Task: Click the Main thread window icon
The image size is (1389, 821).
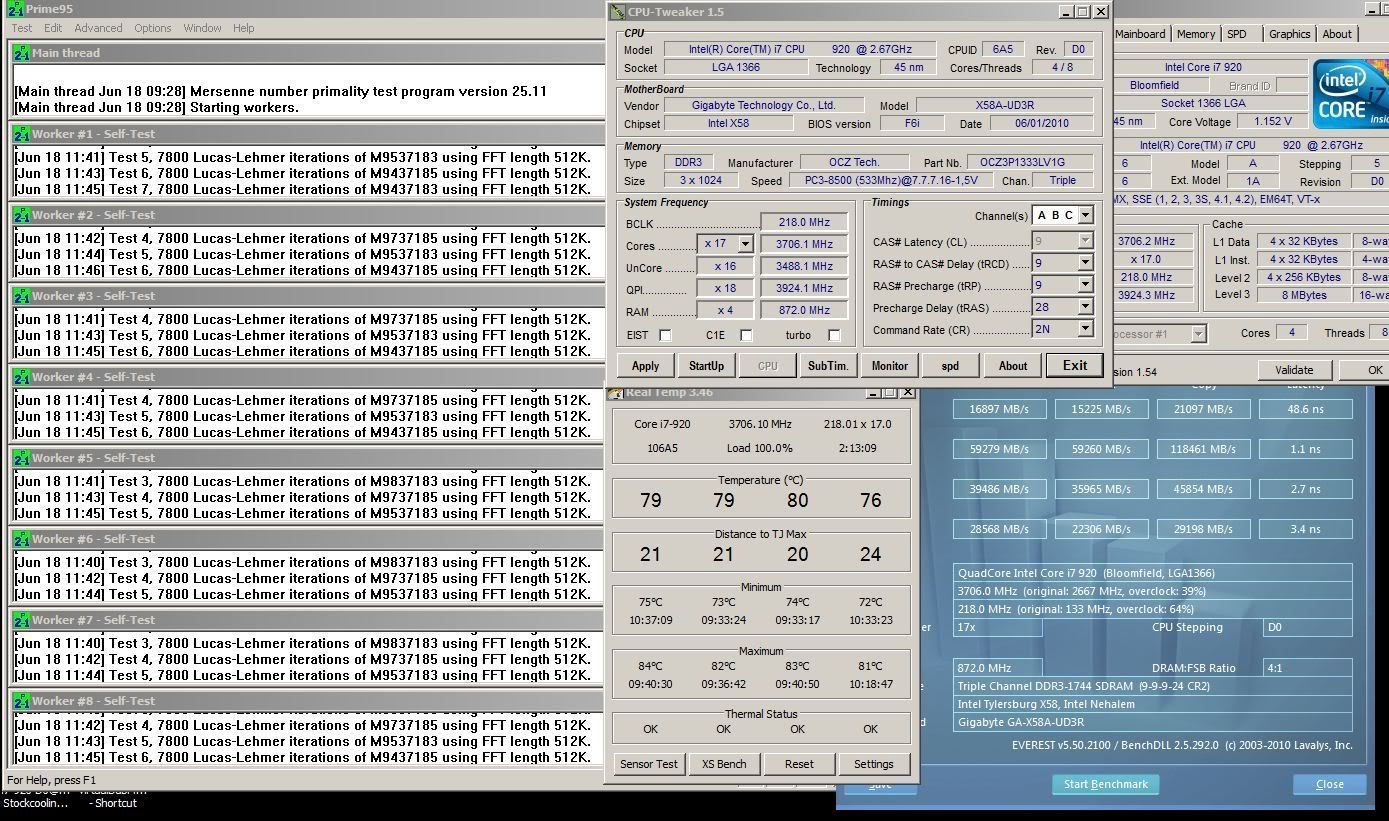Action: point(21,53)
